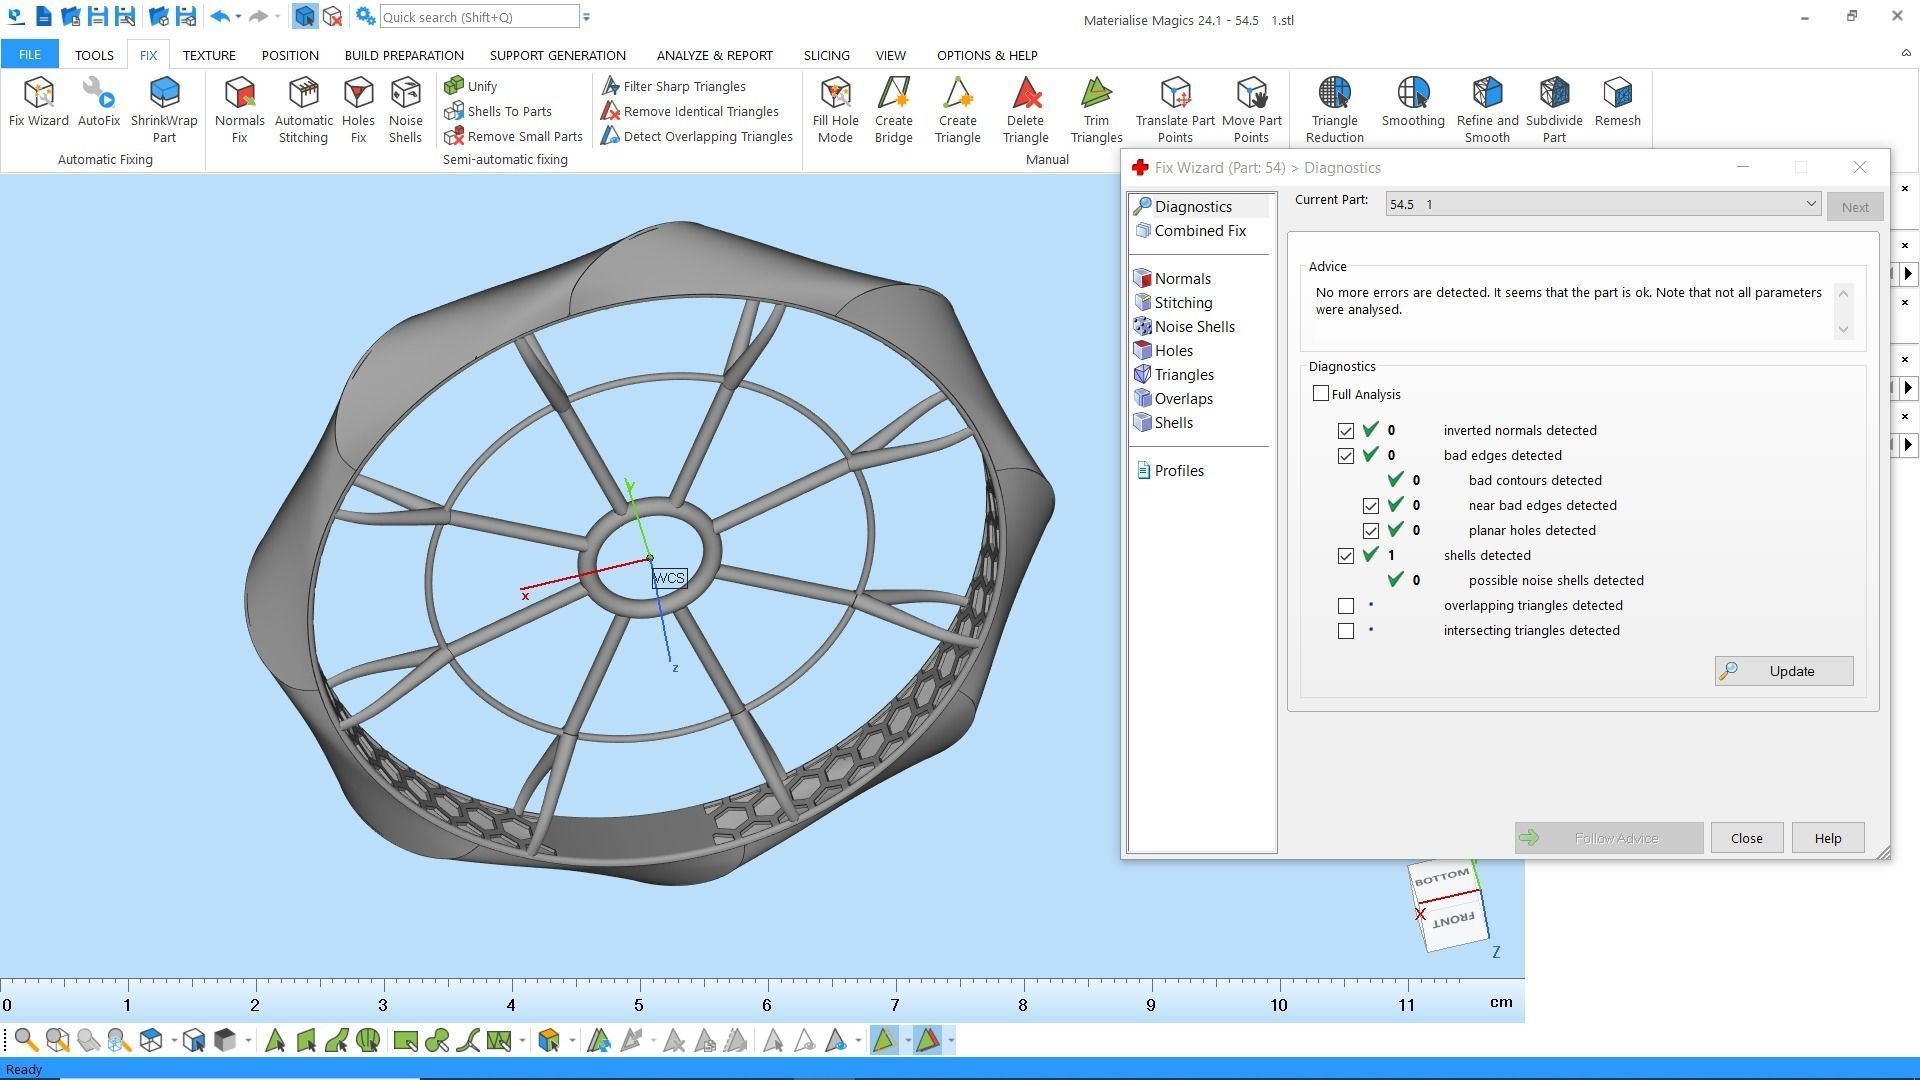The image size is (1920, 1080).
Task: Click the BOTTOM face of orientation cube
Action: (1442, 877)
